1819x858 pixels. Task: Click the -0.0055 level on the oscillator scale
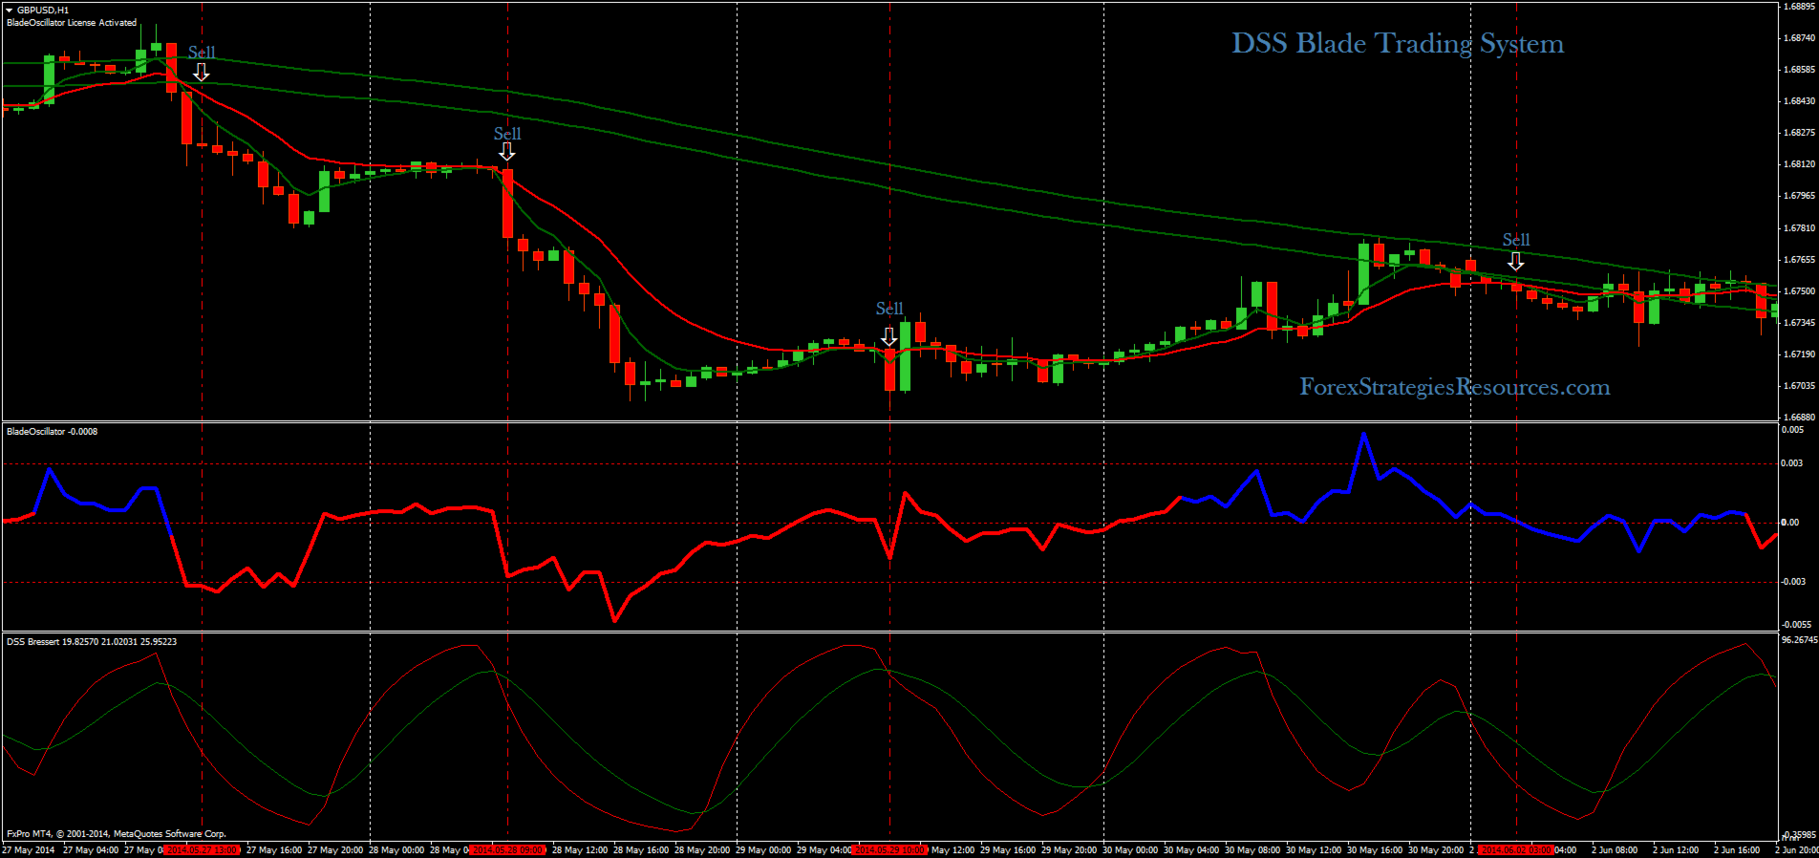pyautogui.click(x=1796, y=624)
